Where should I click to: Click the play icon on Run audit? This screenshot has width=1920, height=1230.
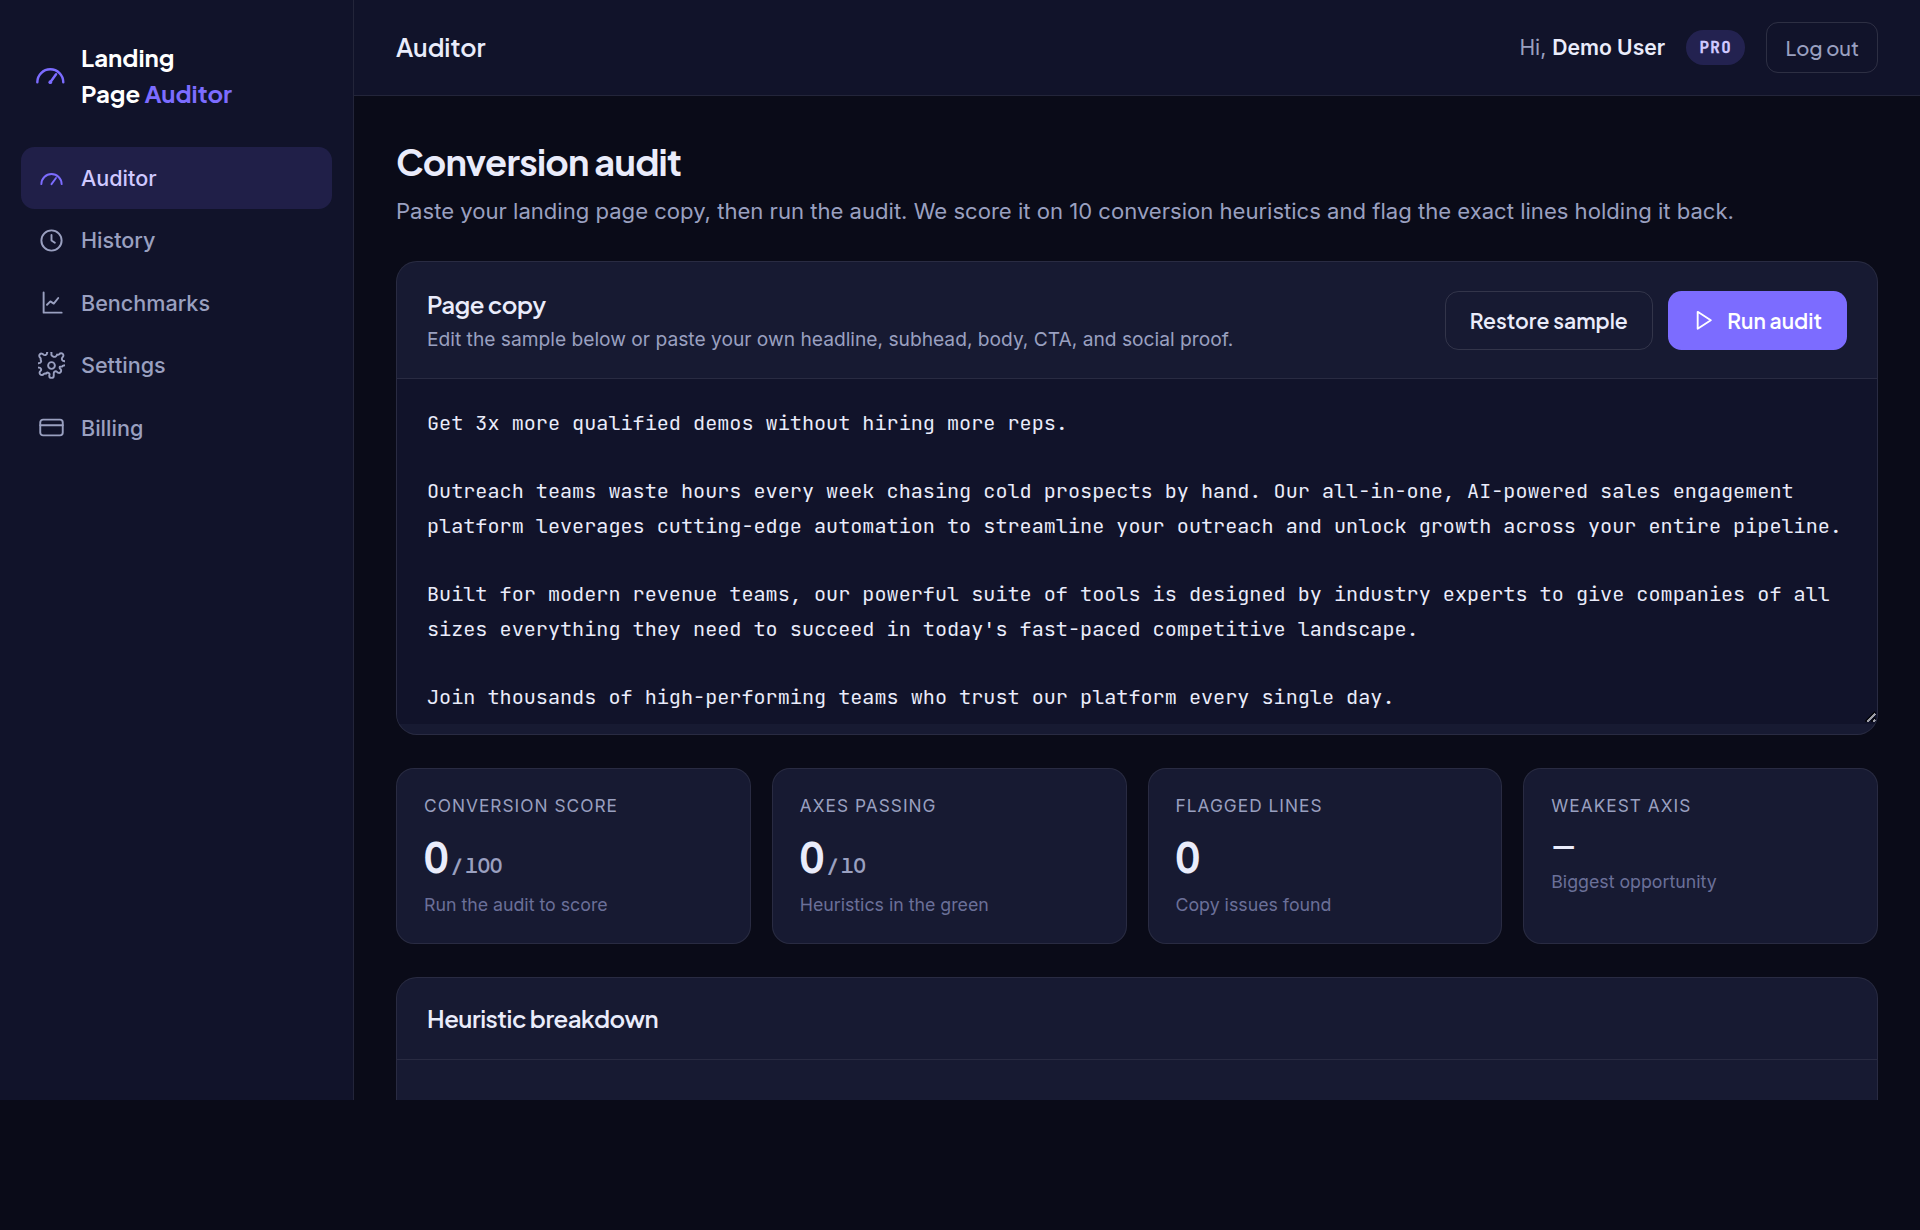click(x=1704, y=321)
